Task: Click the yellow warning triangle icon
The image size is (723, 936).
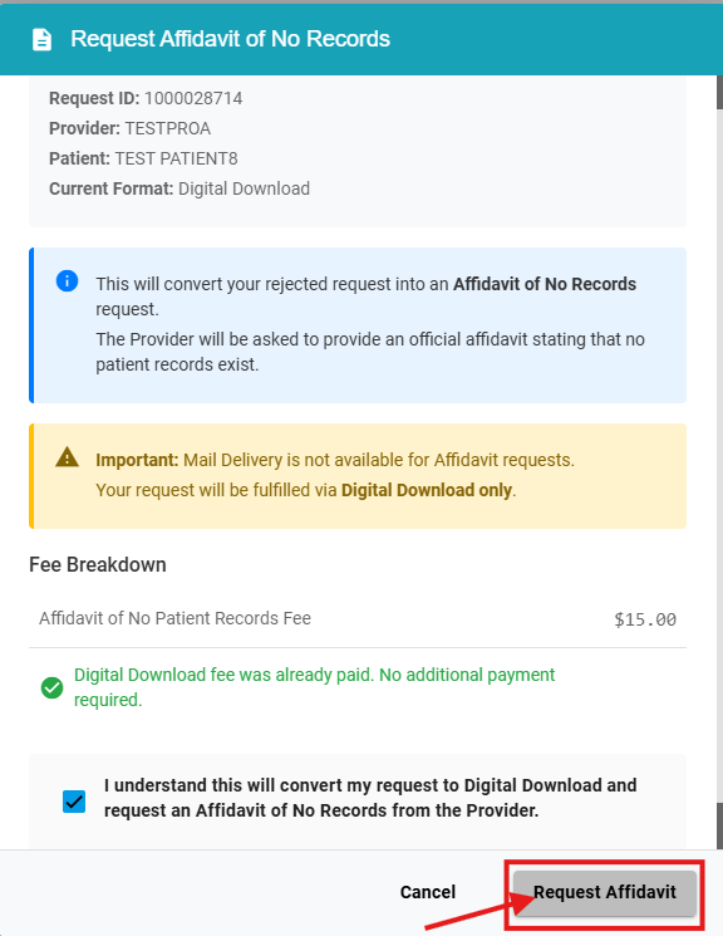Action: [x=67, y=458]
